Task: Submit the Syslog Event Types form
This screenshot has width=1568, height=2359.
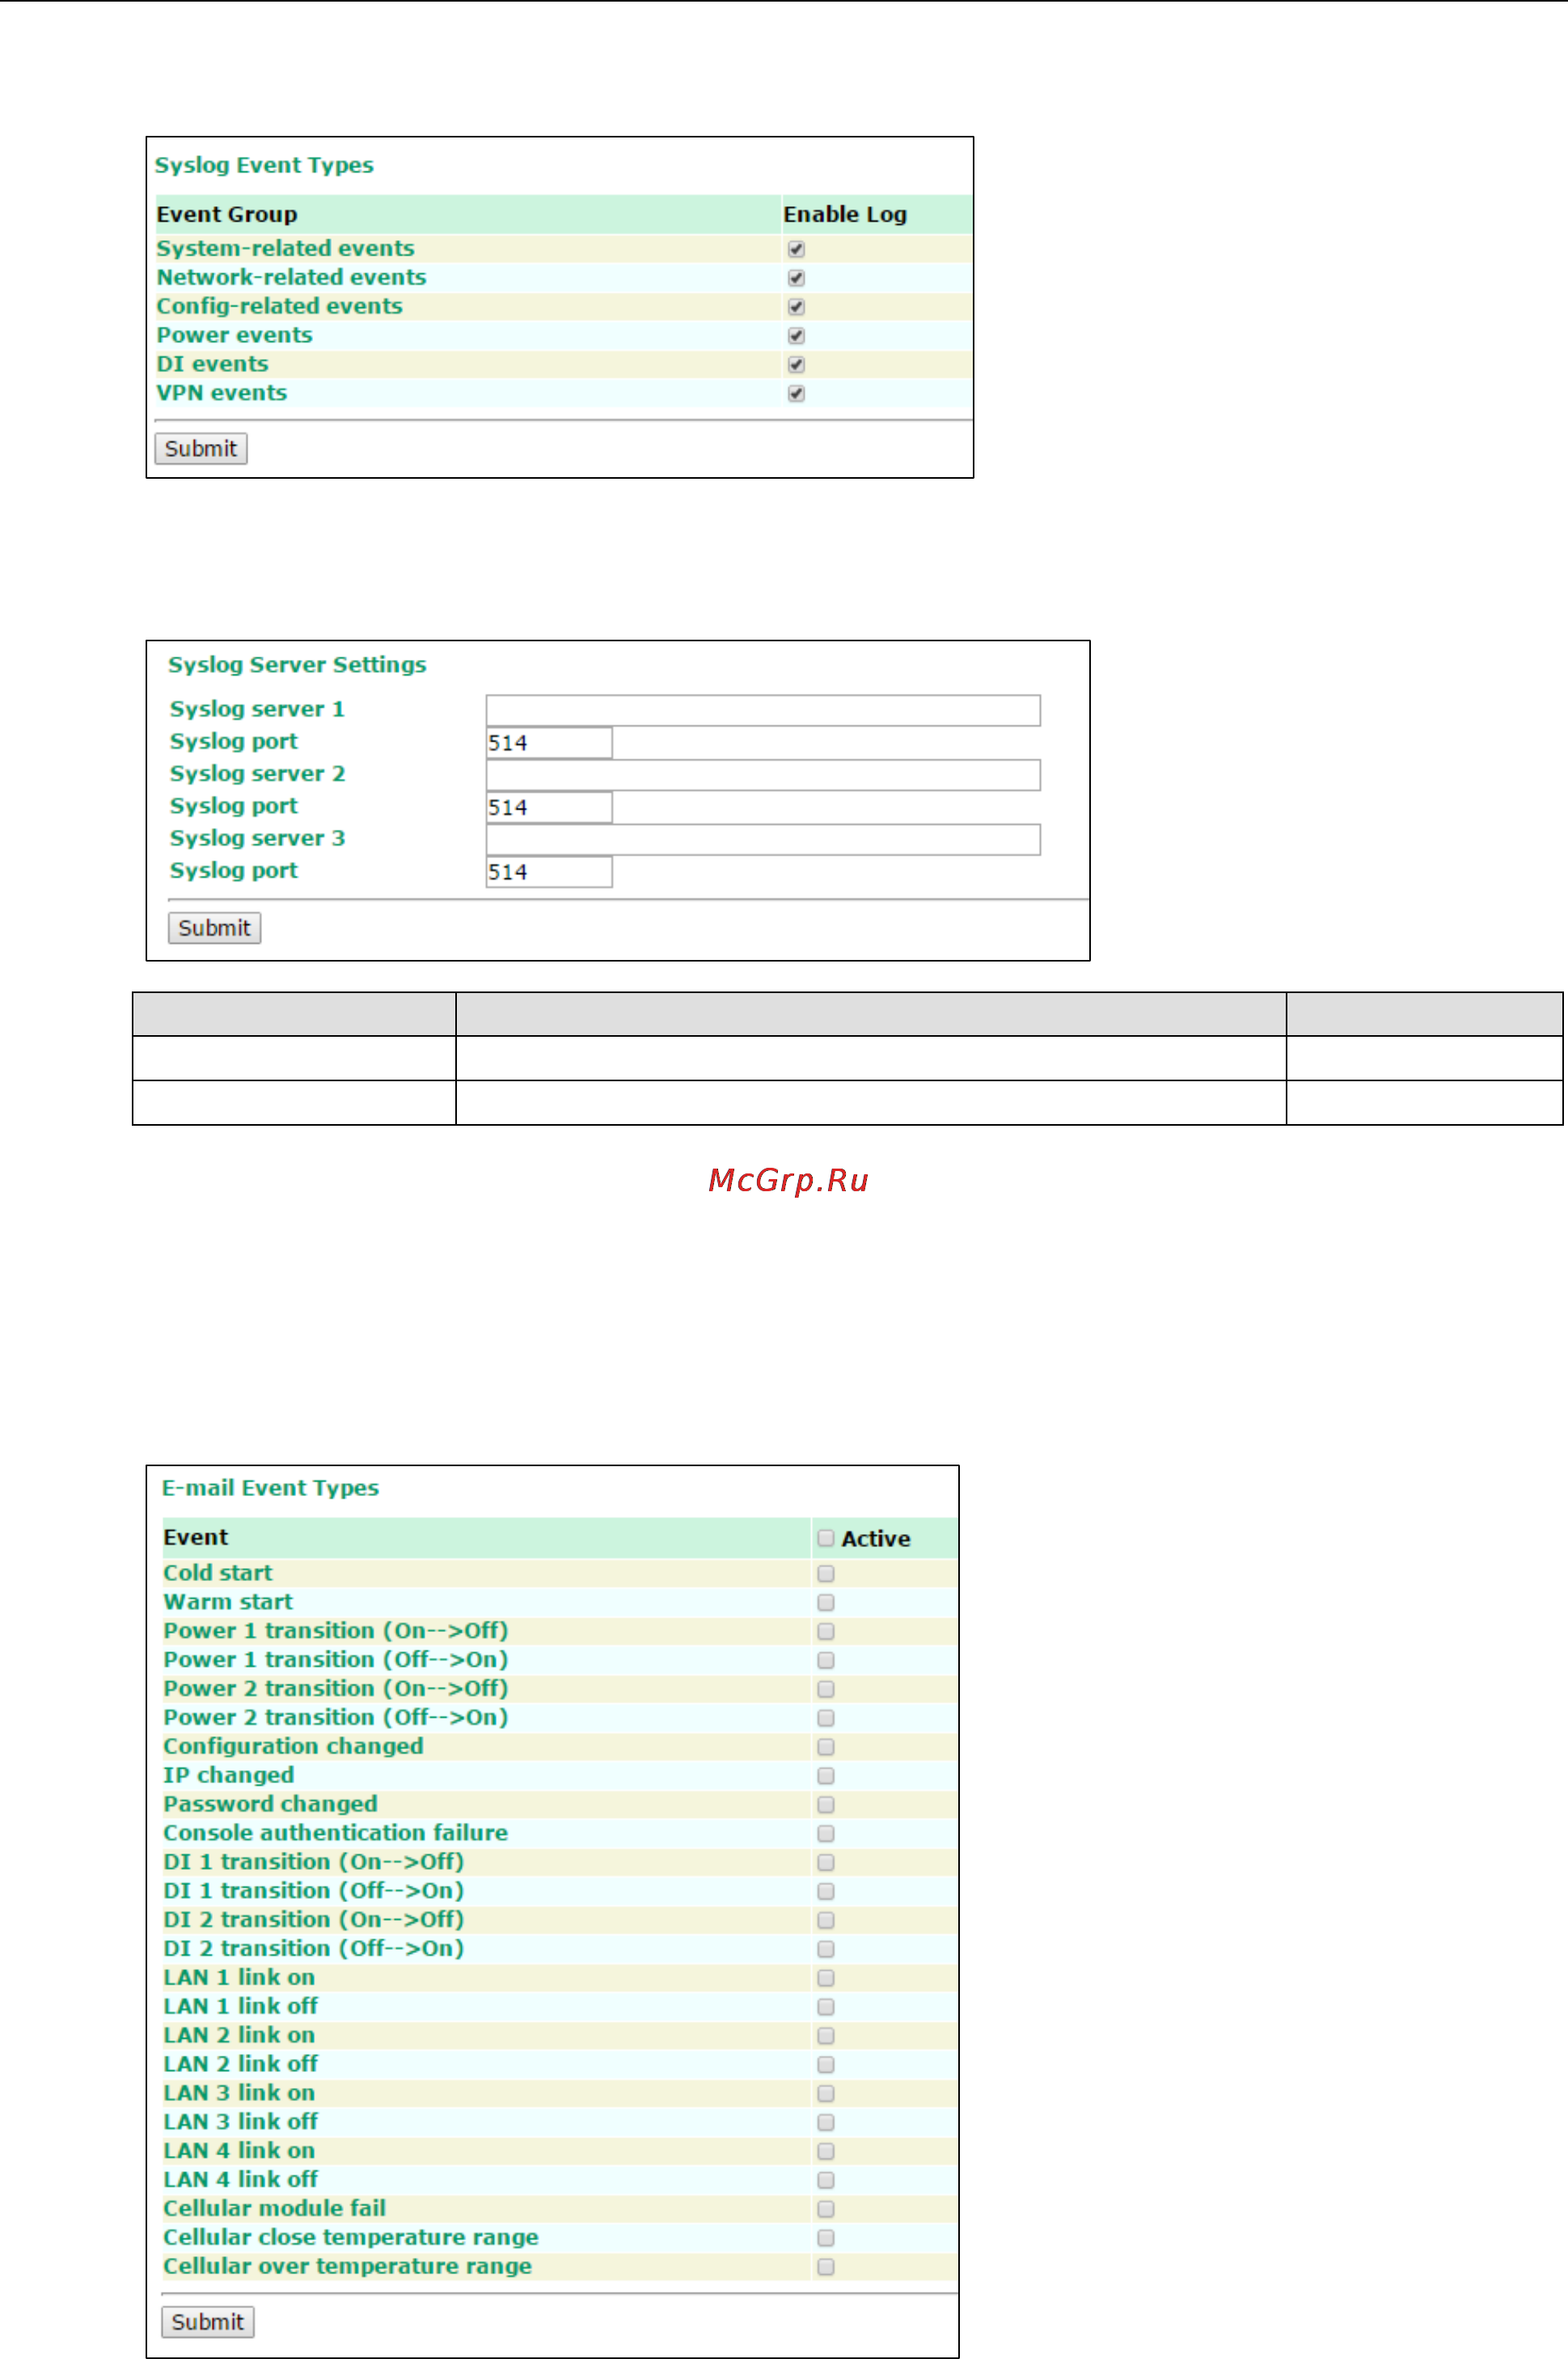Action: point(201,448)
